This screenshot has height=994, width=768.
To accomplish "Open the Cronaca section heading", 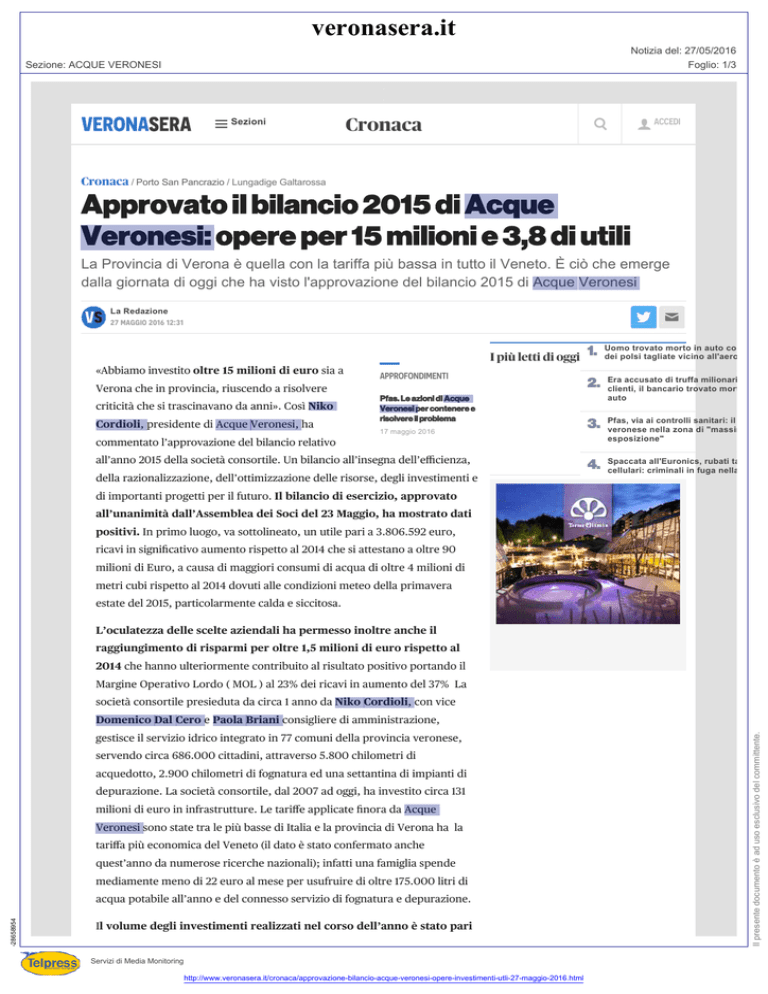I will (x=383, y=124).
